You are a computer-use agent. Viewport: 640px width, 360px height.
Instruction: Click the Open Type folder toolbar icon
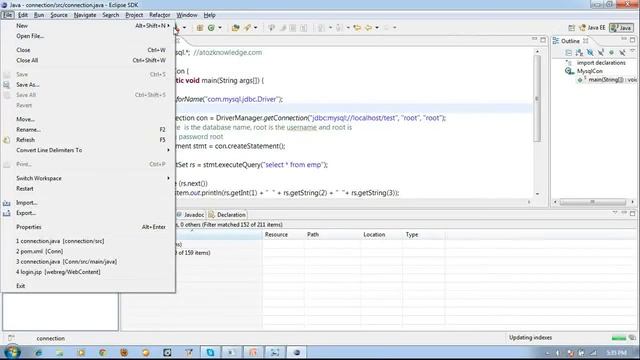coord(236,28)
